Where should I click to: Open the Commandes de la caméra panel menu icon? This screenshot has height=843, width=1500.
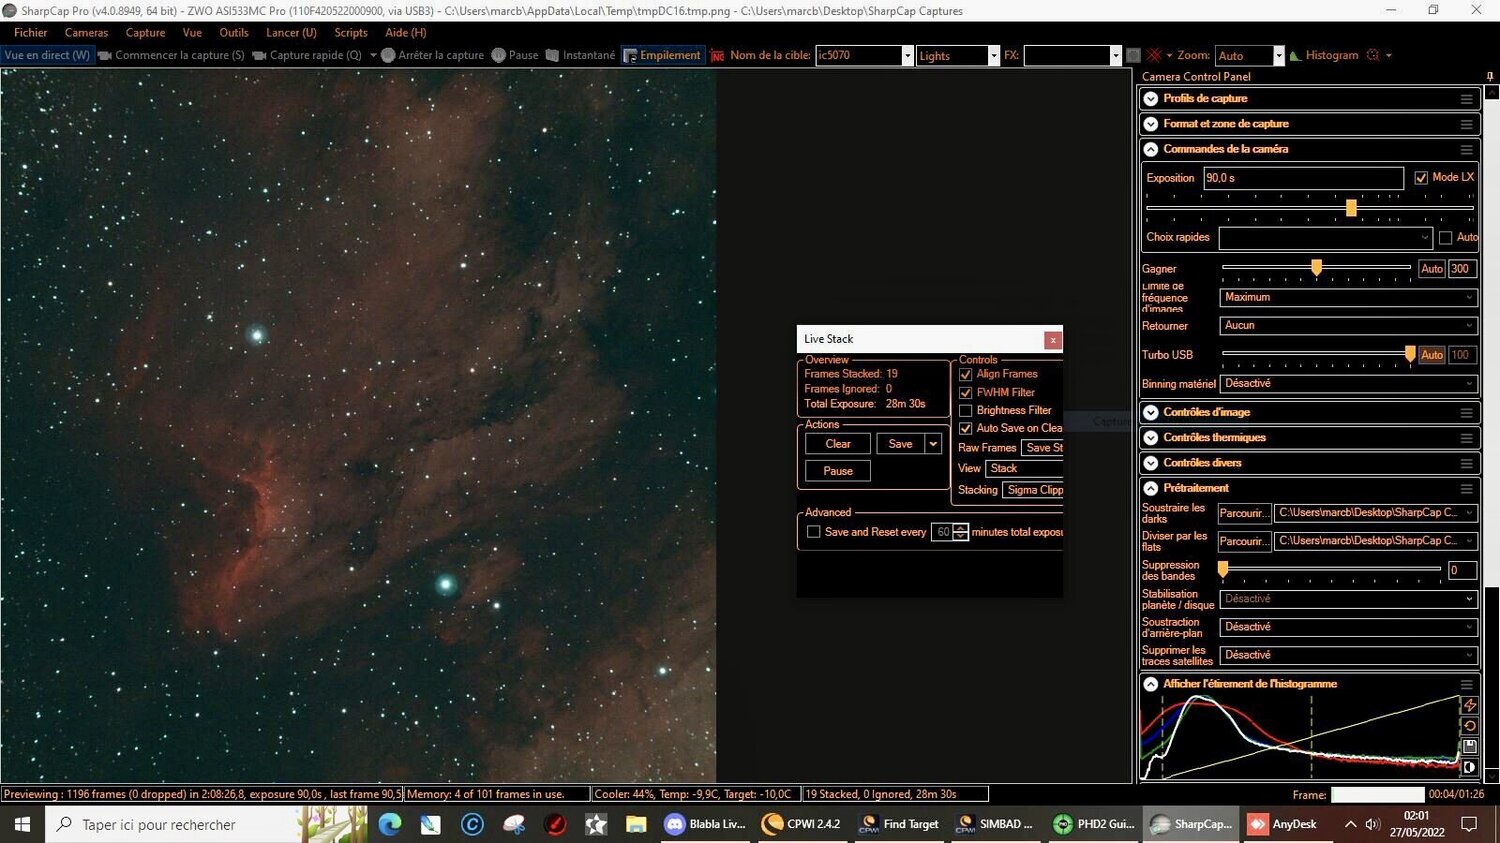coord(1466,149)
